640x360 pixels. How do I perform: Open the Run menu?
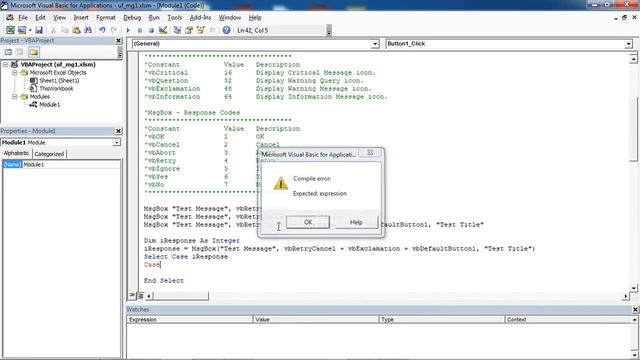154,18
